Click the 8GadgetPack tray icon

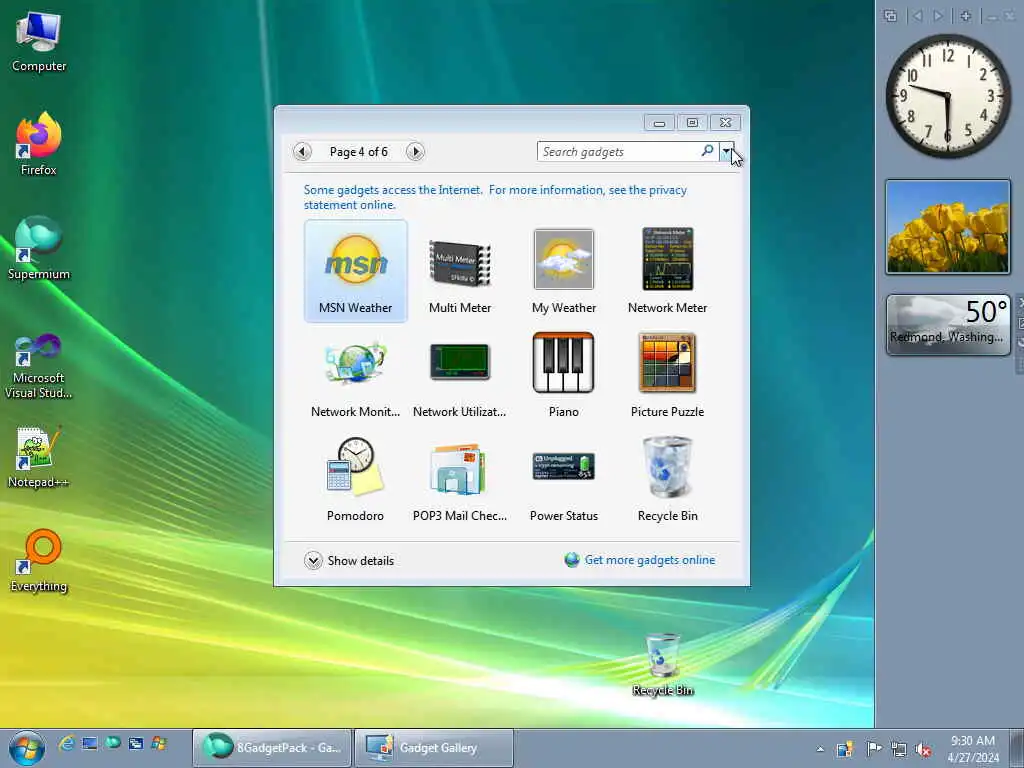point(844,749)
